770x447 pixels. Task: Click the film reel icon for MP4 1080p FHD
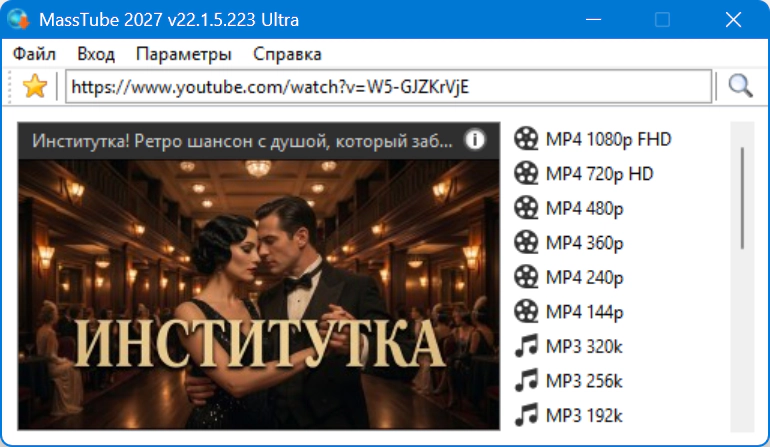pos(526,139)
